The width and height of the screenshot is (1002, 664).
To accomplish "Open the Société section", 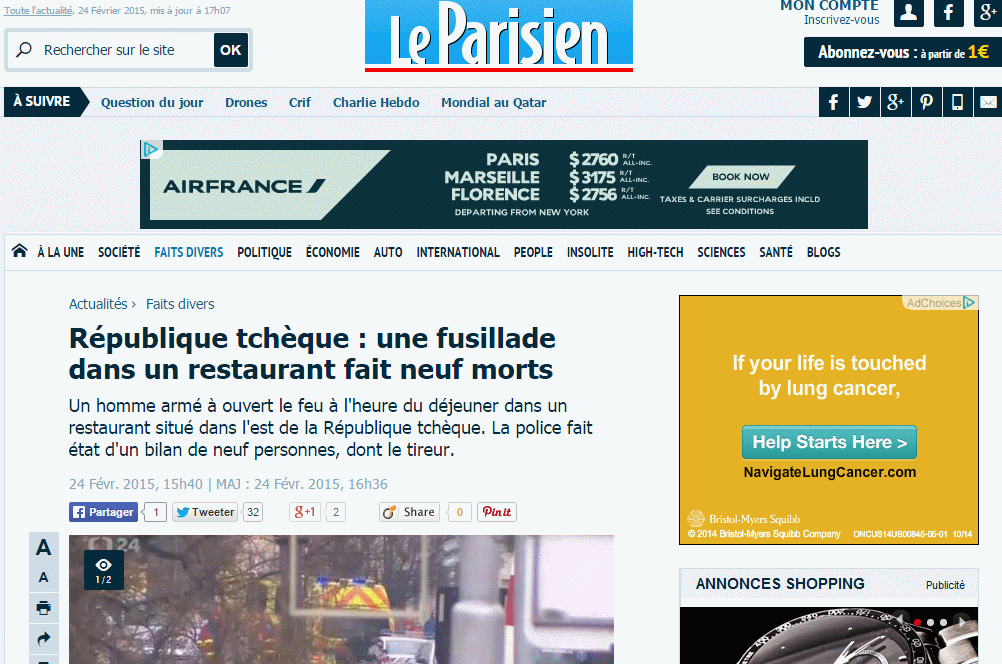I will coord(119,252).
